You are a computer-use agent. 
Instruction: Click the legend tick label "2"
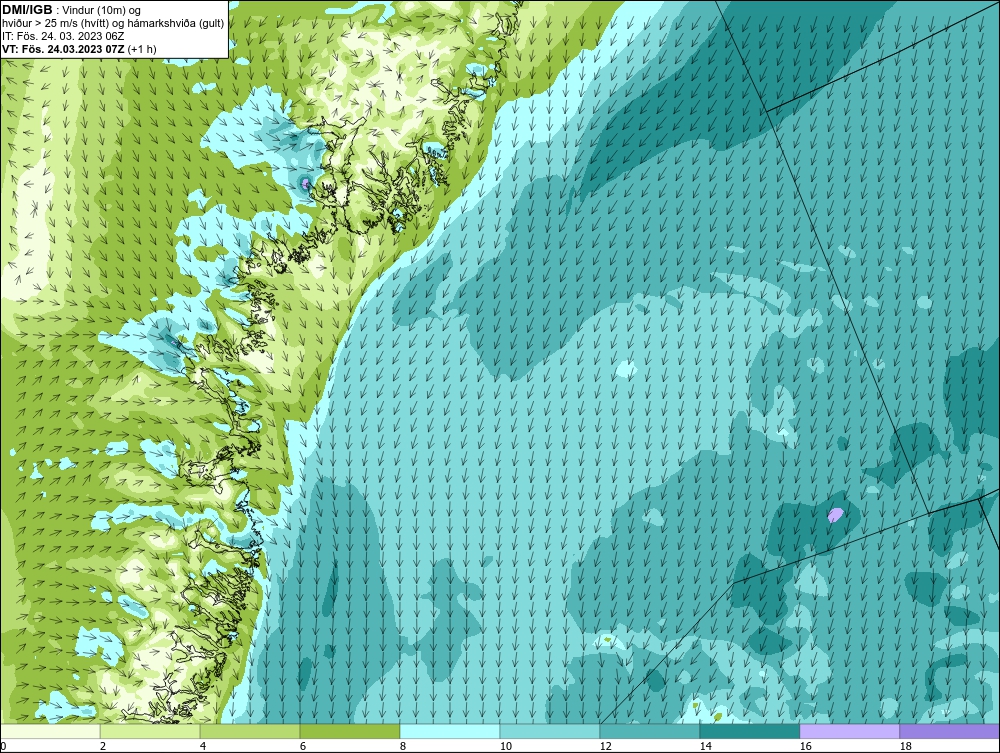coord(103,746)
